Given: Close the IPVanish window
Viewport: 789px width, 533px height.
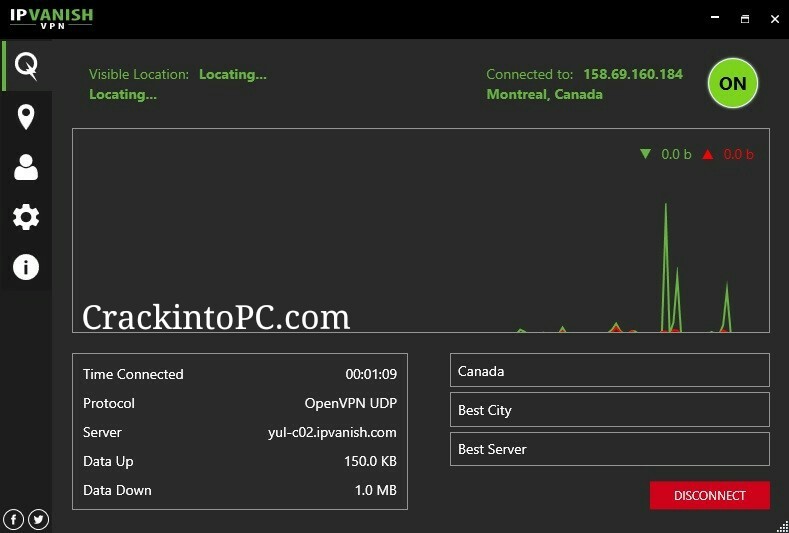Looking at the screenshot, I should point(775,19).
